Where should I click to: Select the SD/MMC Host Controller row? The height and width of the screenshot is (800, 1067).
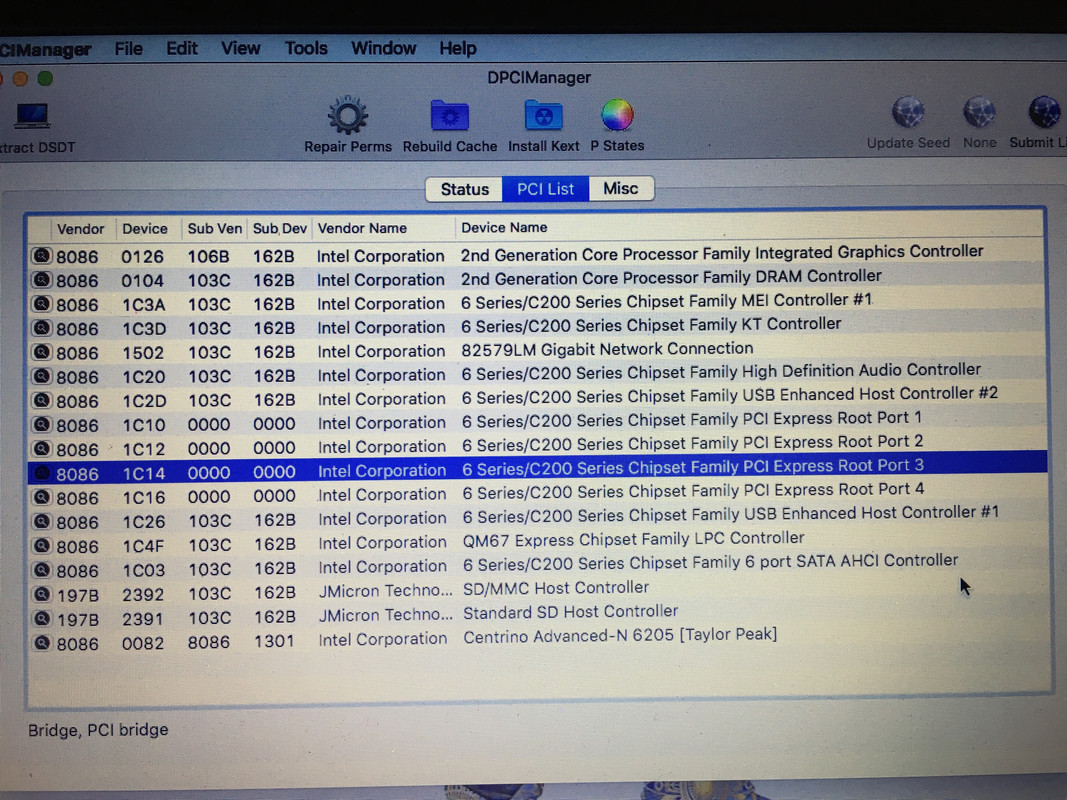click(536, 592)
